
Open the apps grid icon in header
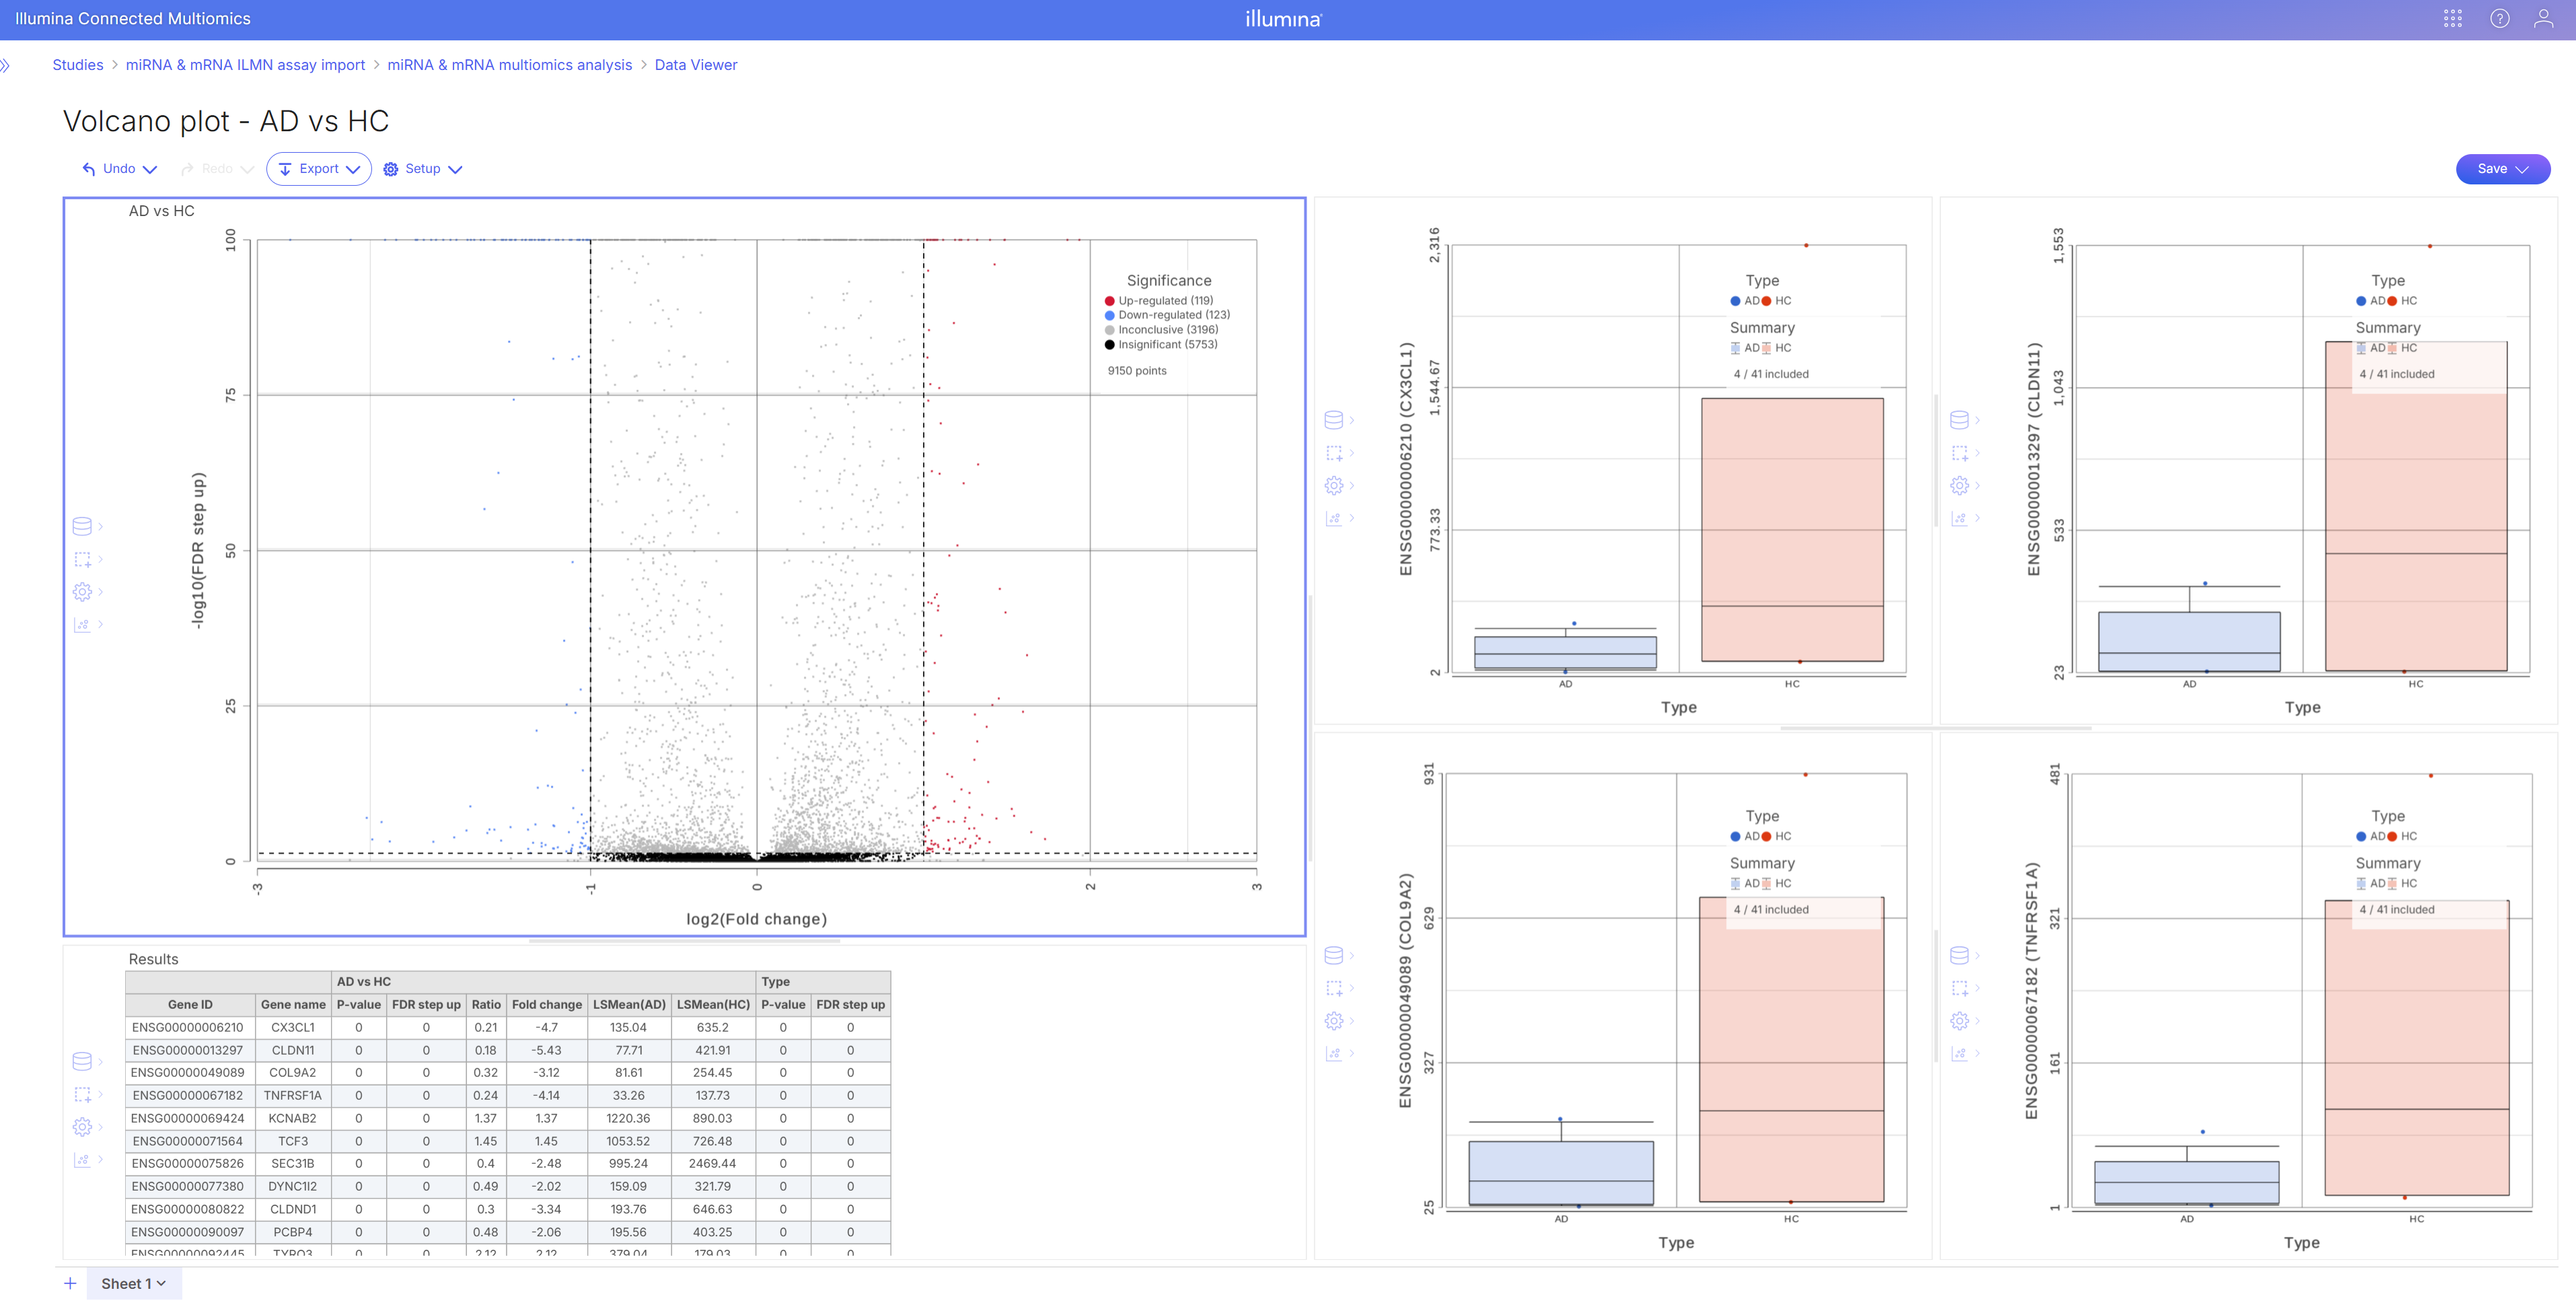click(2452, 19)
